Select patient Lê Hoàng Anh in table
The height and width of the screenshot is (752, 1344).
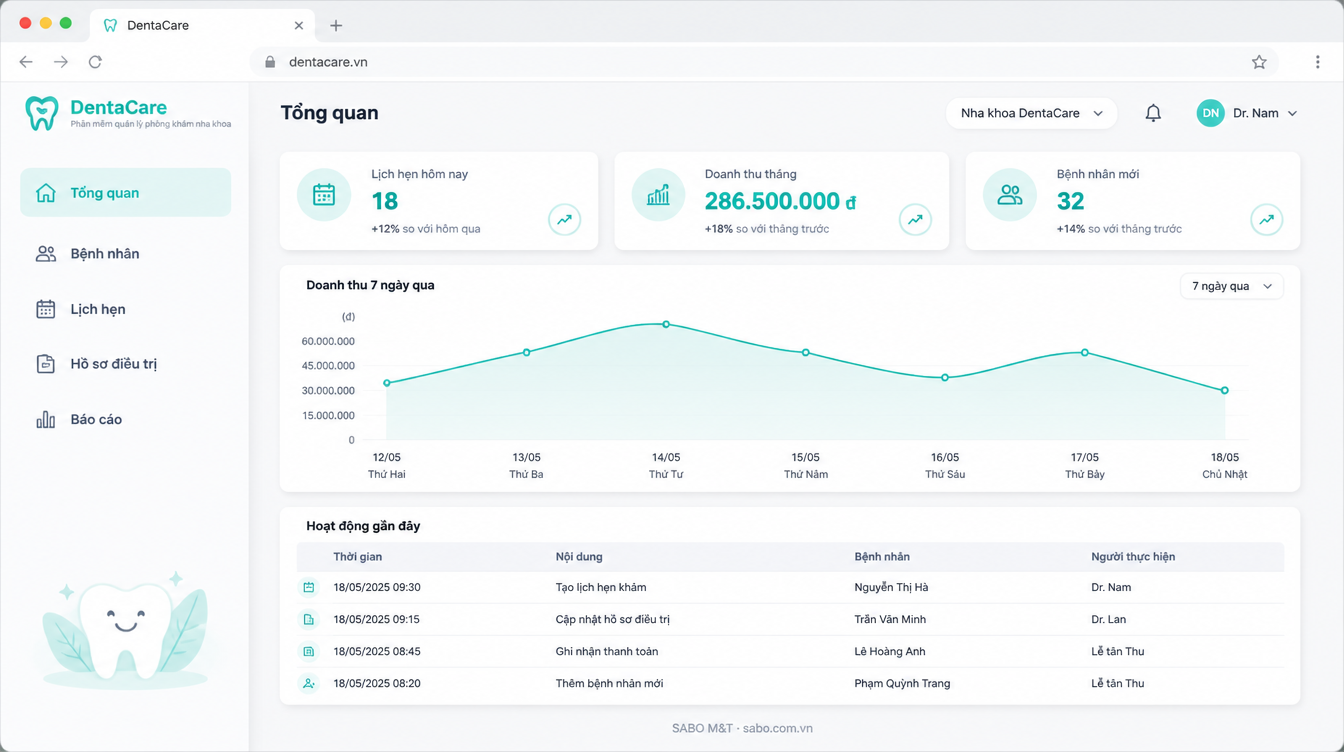(x=890, y=652)
